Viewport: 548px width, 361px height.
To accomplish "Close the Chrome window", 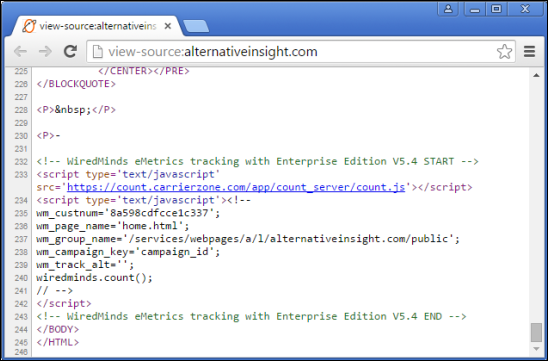I will 525,9.
